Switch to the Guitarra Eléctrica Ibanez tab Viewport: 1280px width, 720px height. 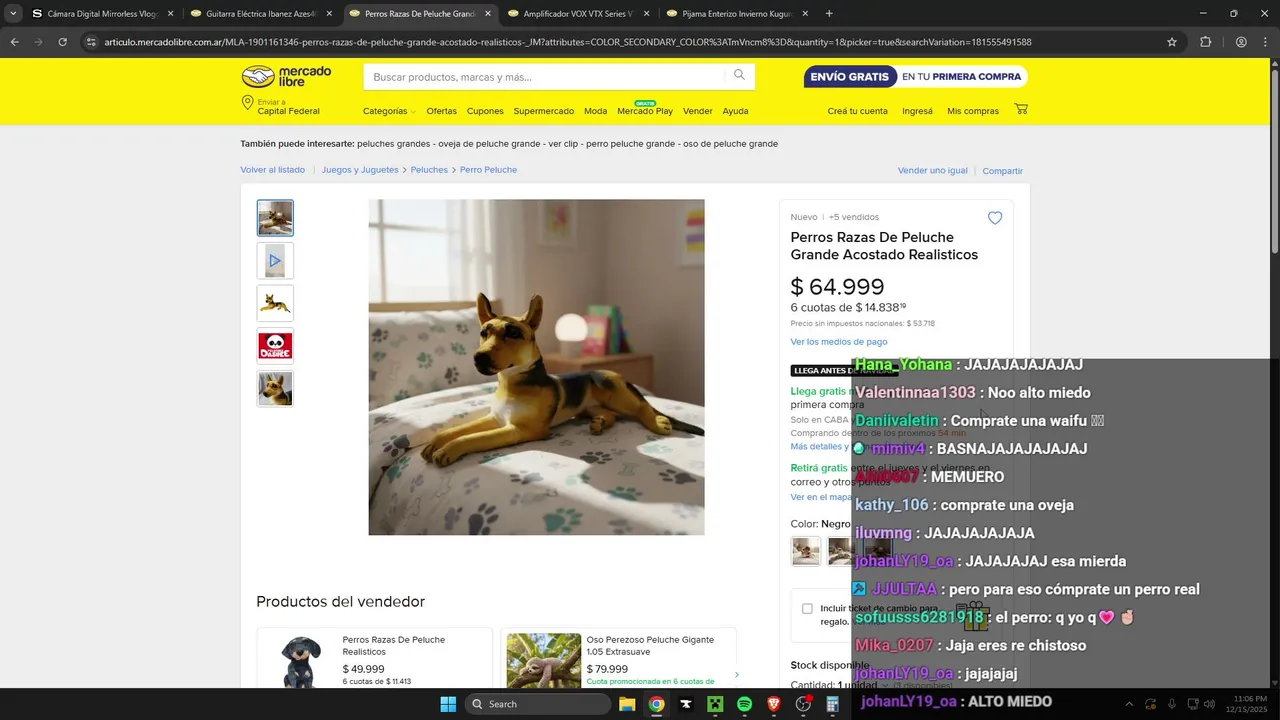[x=263, y=14]
